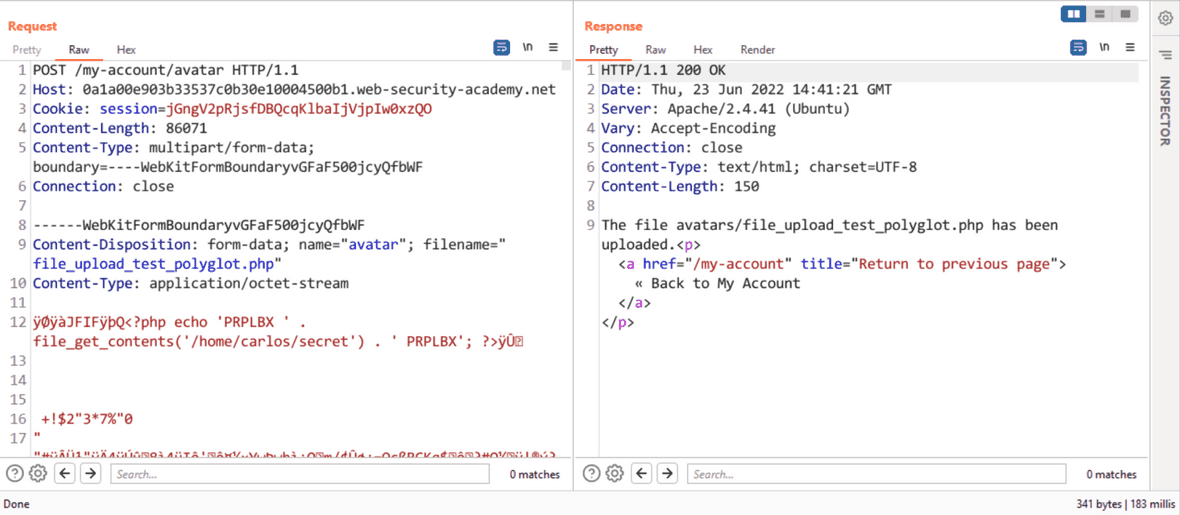Select side-by-side layout view
The image size is (1180, 515).
click(x=1074, y=14)
